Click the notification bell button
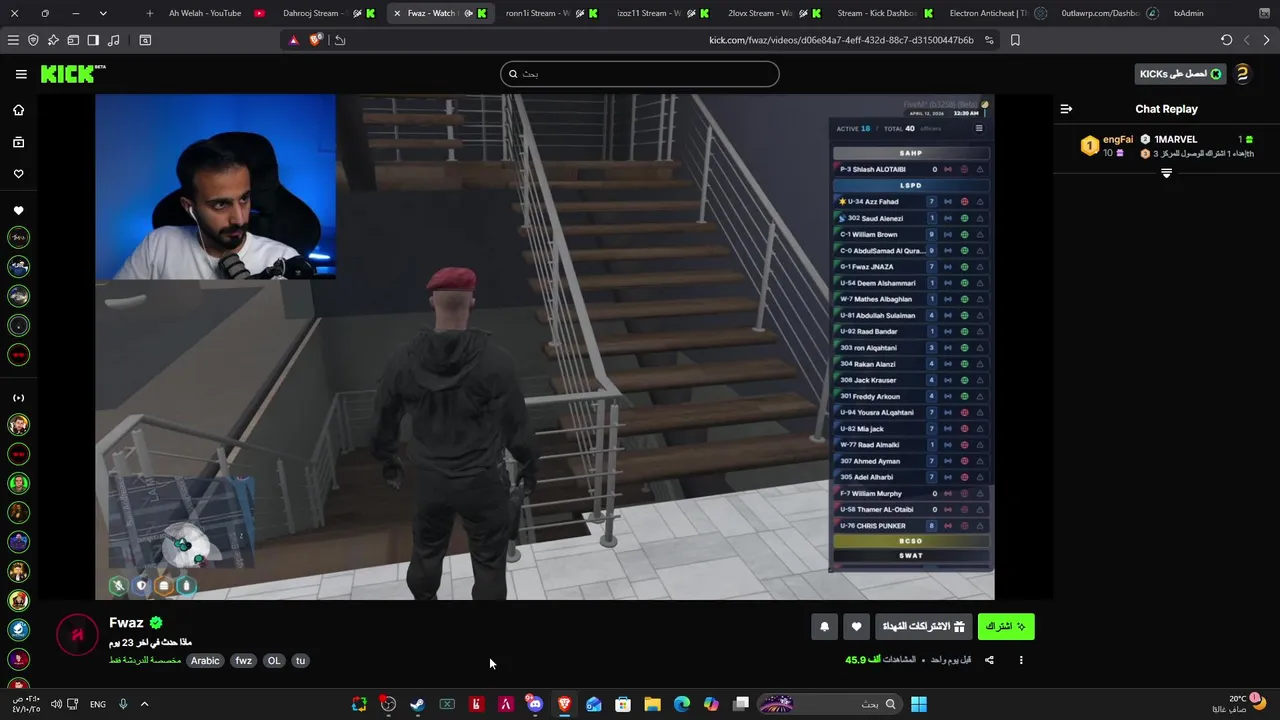This screenshot has width=1280, height=720. [824, 627]
